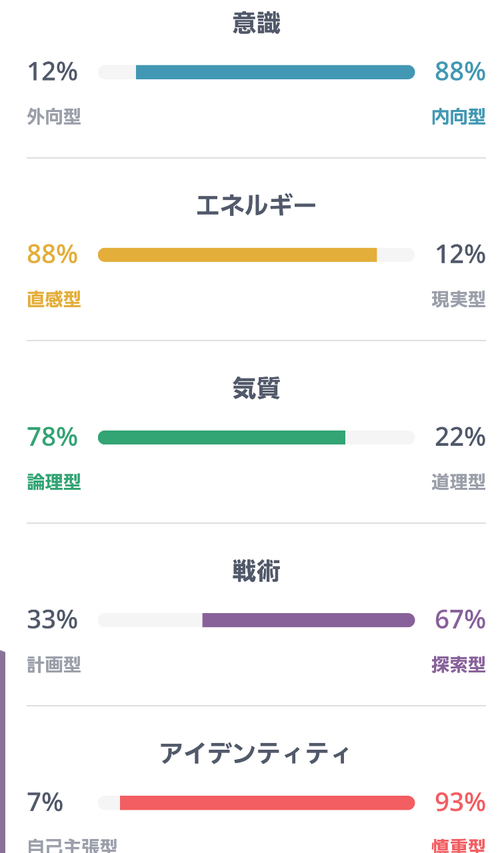Click the 88% introvert percentage value
This screenshot has width=500, height=853.
click(x=460, y=72)
